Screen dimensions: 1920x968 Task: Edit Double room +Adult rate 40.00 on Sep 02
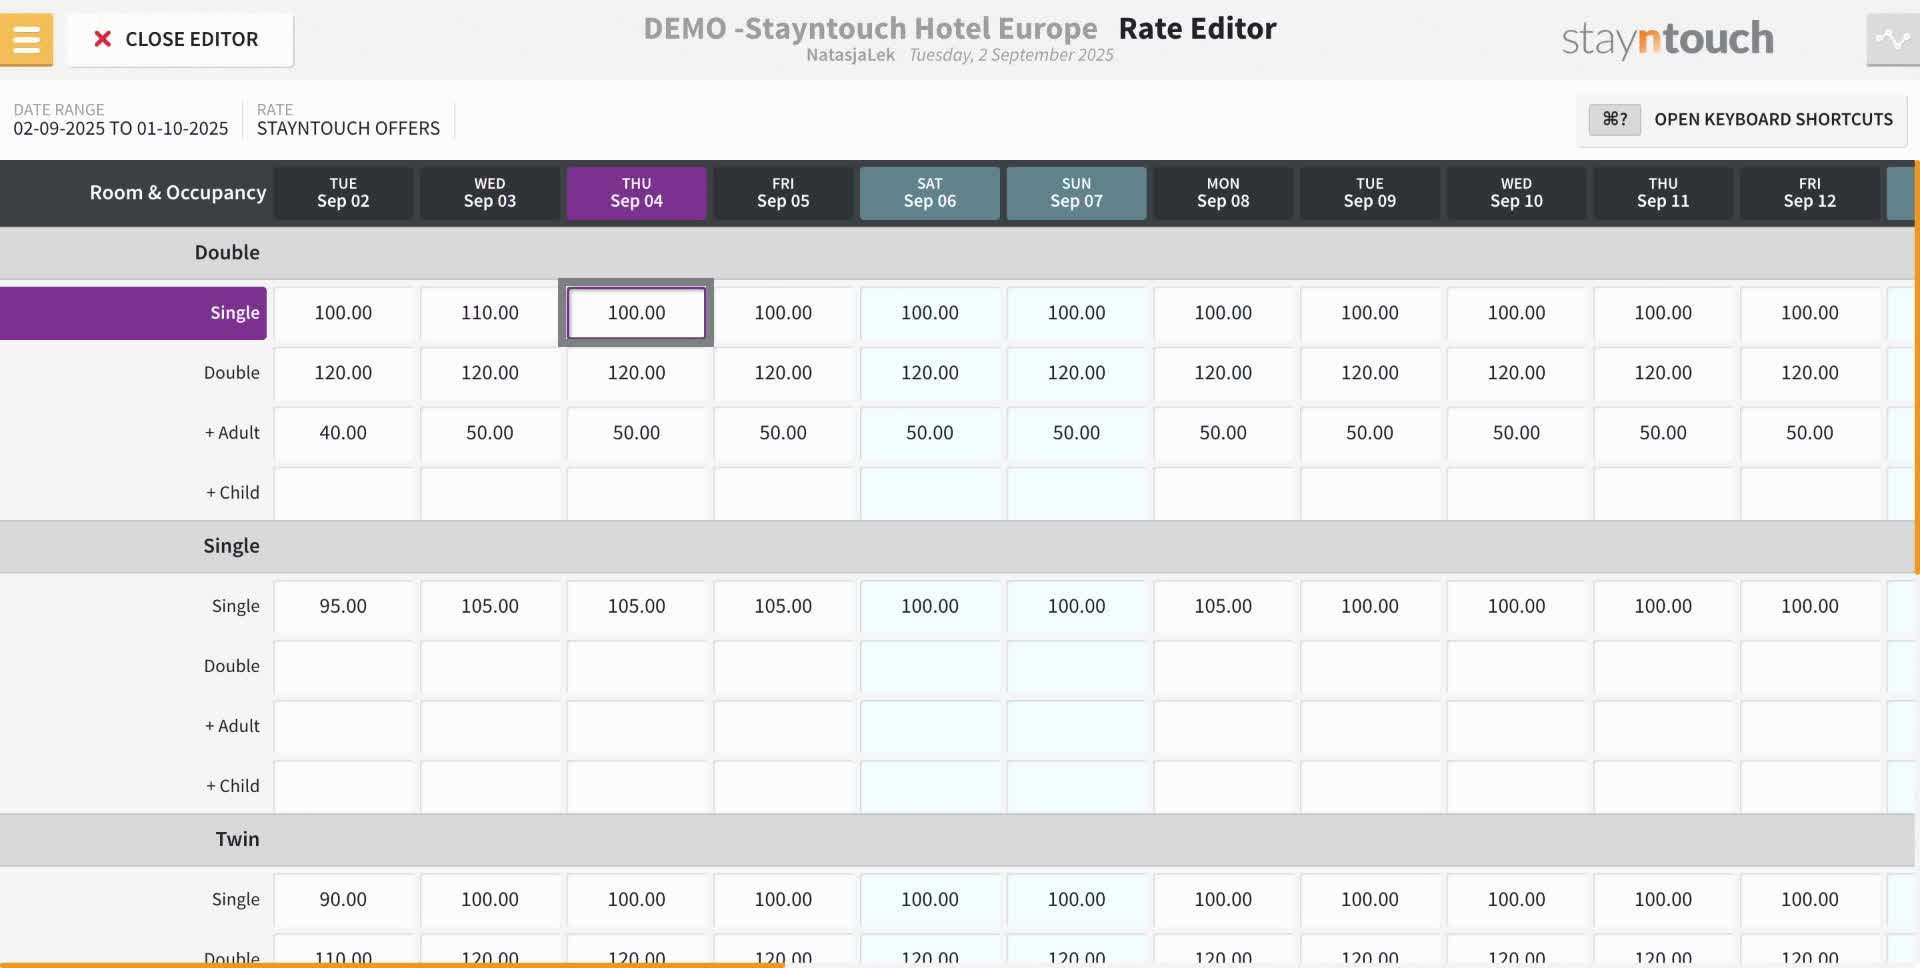click(x=343, y=433)
